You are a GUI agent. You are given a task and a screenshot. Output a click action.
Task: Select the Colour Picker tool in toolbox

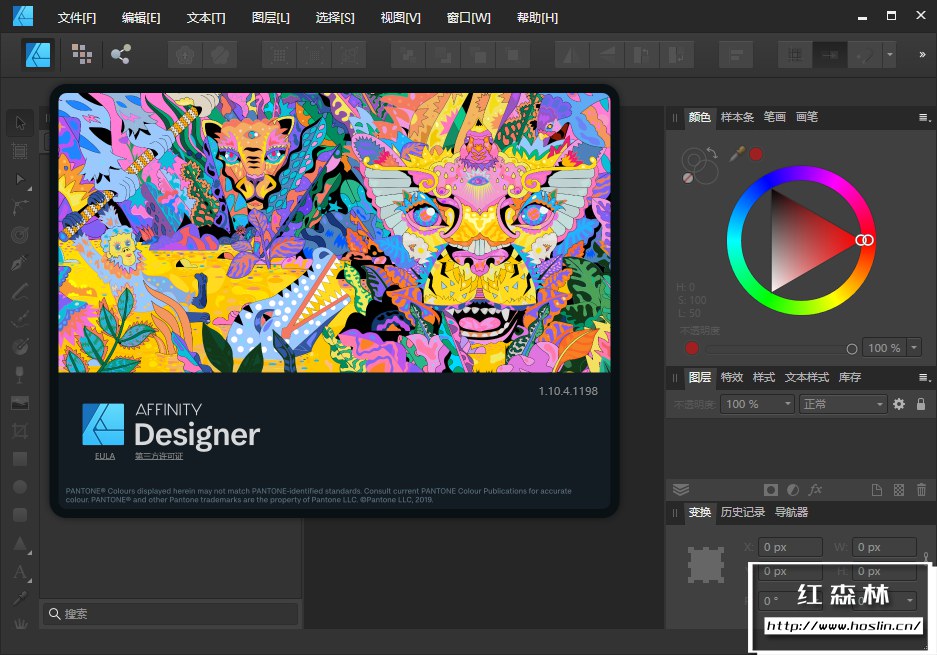tap(20, 599)
